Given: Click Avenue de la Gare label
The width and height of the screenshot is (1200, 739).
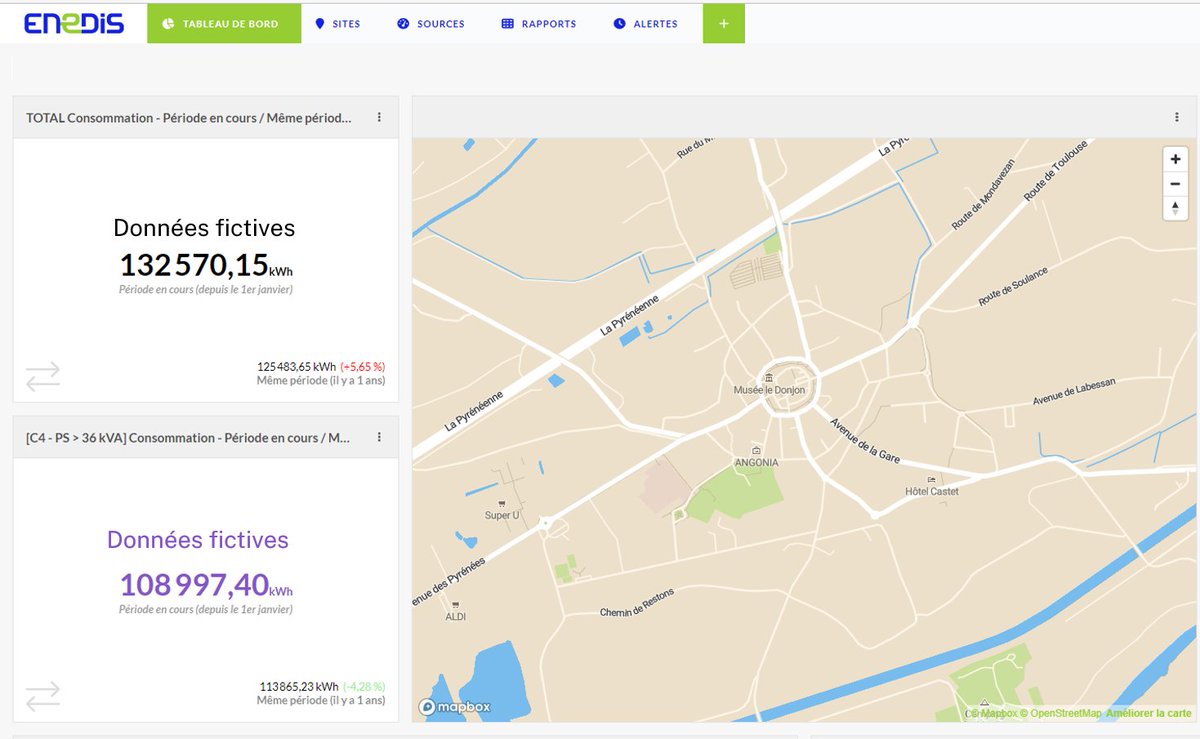Looking at the screenshot, I should 865,441.
